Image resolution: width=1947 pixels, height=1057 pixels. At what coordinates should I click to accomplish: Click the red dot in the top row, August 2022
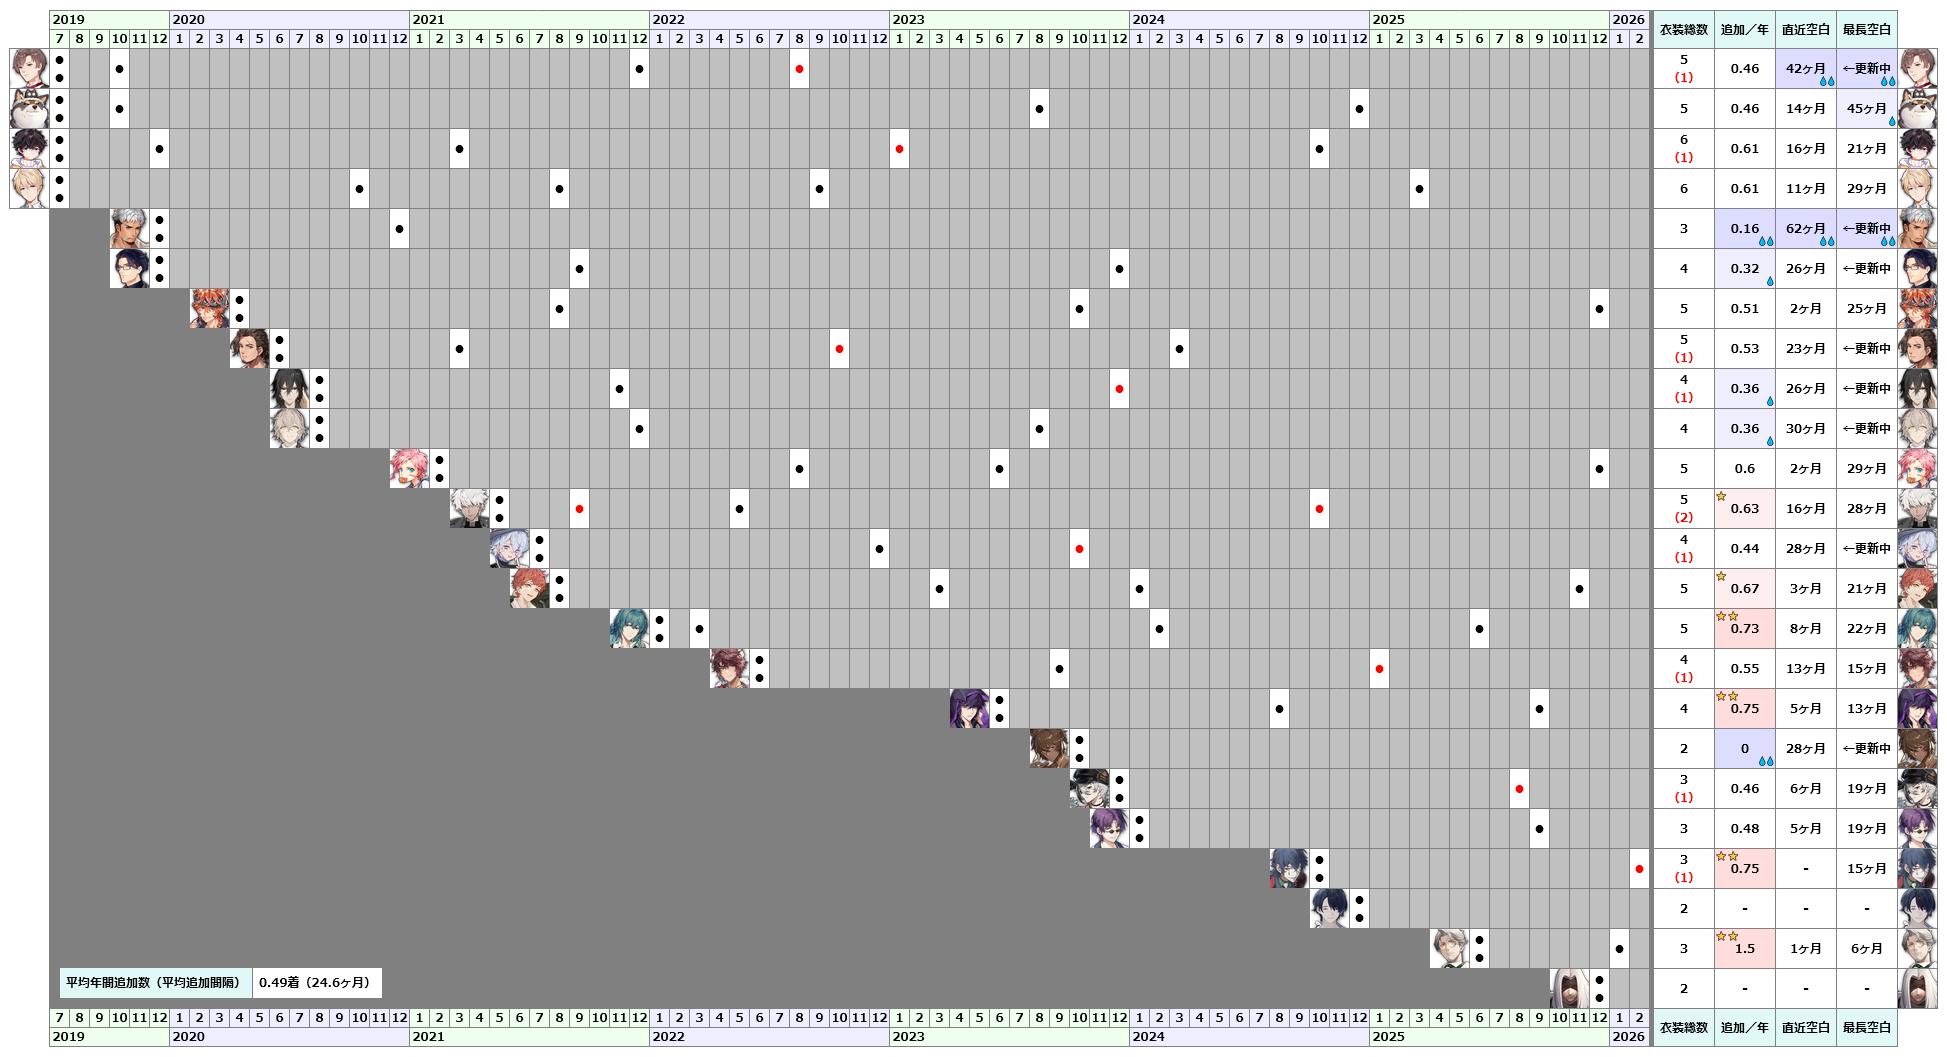click(x=799, y=69)
